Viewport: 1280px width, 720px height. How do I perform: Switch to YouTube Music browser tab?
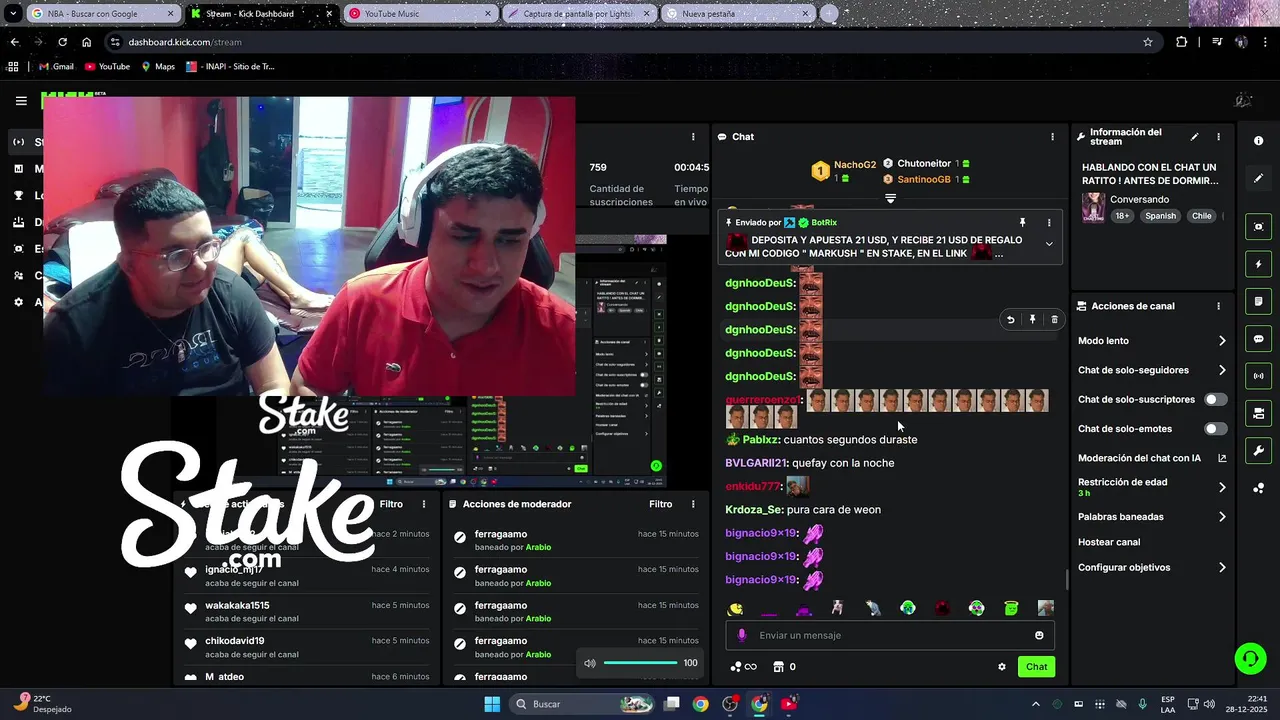pos(420,14)
